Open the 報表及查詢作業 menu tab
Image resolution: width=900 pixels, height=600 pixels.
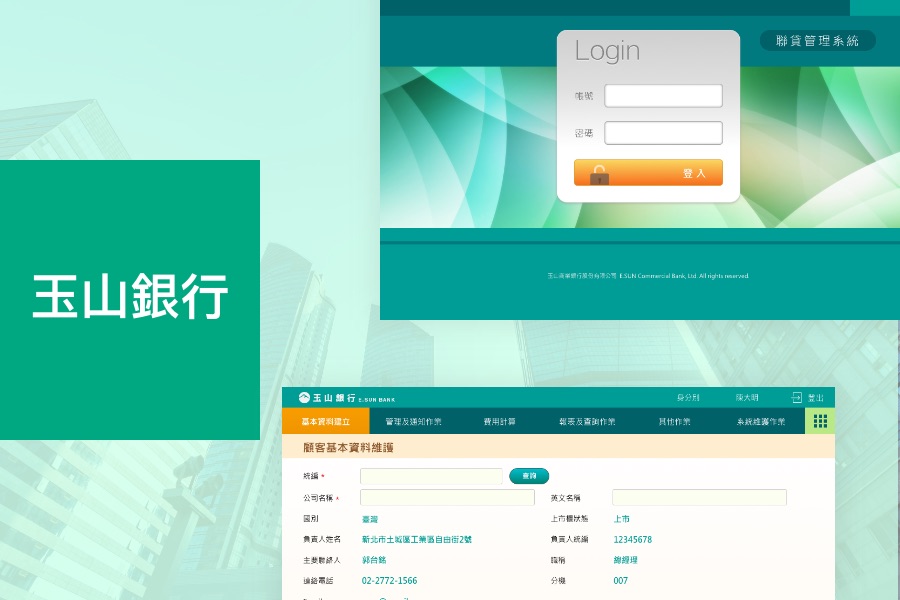point(587,421)
